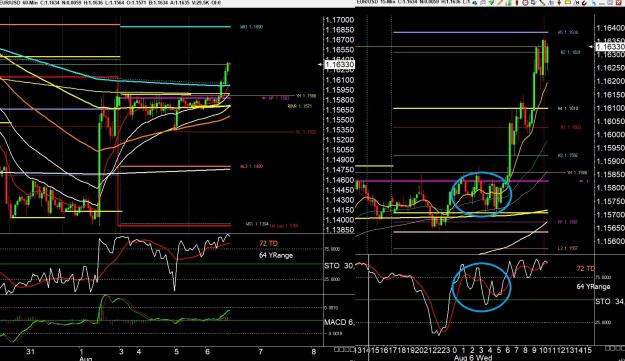
Task: Click the EURUSD 15-Min title text of right chart
Action: (375, 2)
